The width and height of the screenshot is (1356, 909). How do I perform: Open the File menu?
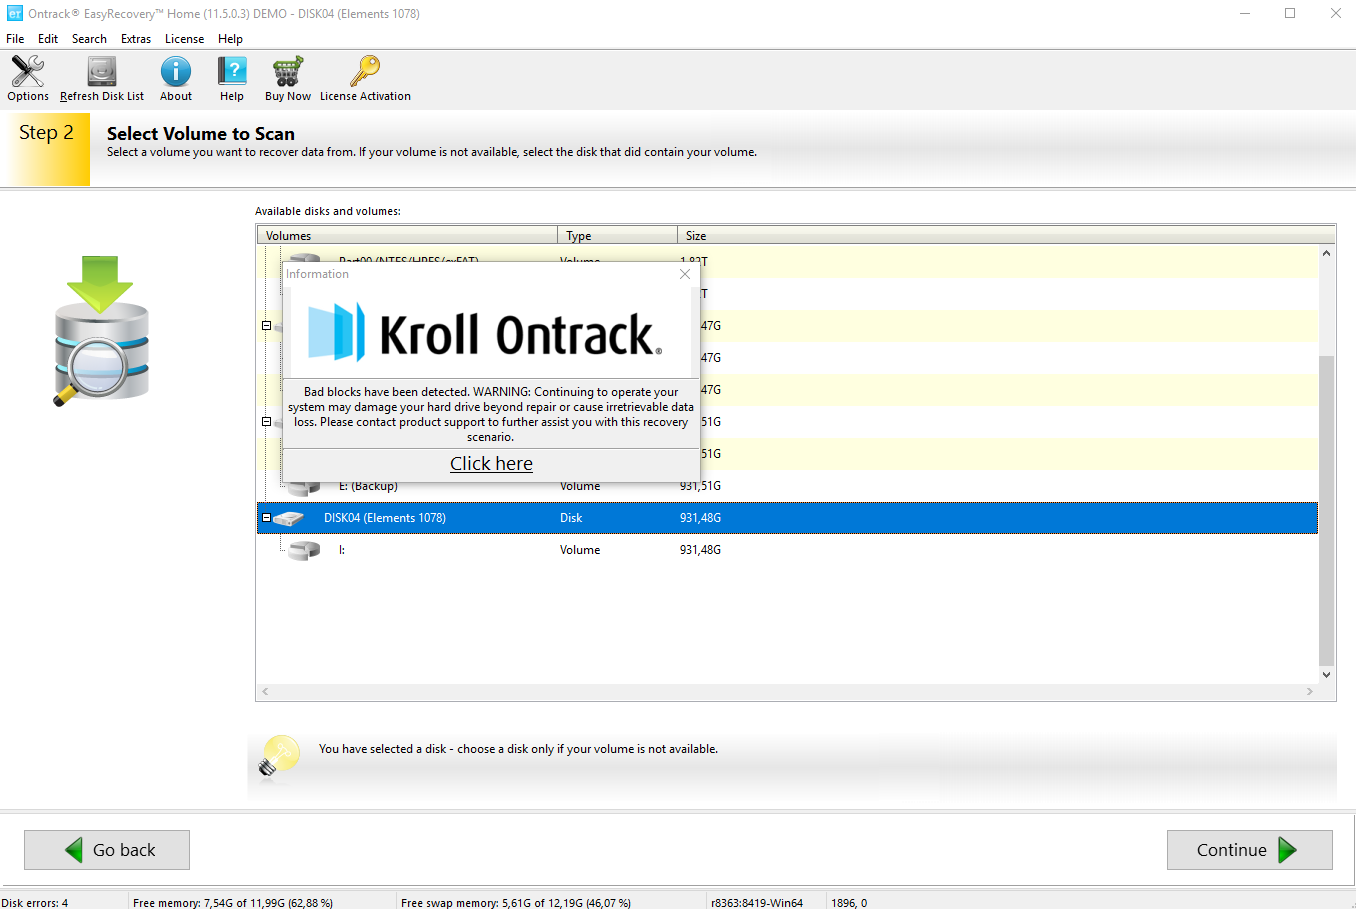click(x=15, y=39)
